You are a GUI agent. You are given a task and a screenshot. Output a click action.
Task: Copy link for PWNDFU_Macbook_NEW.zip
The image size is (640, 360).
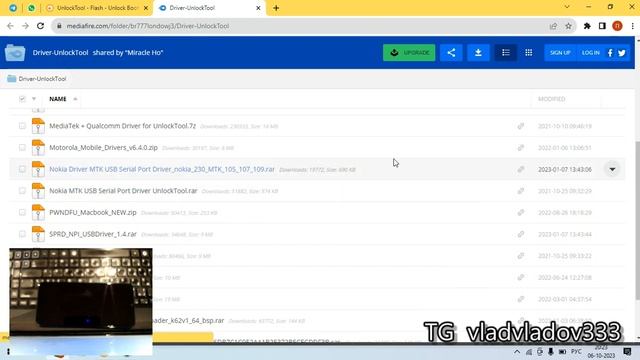click(520, 213)
